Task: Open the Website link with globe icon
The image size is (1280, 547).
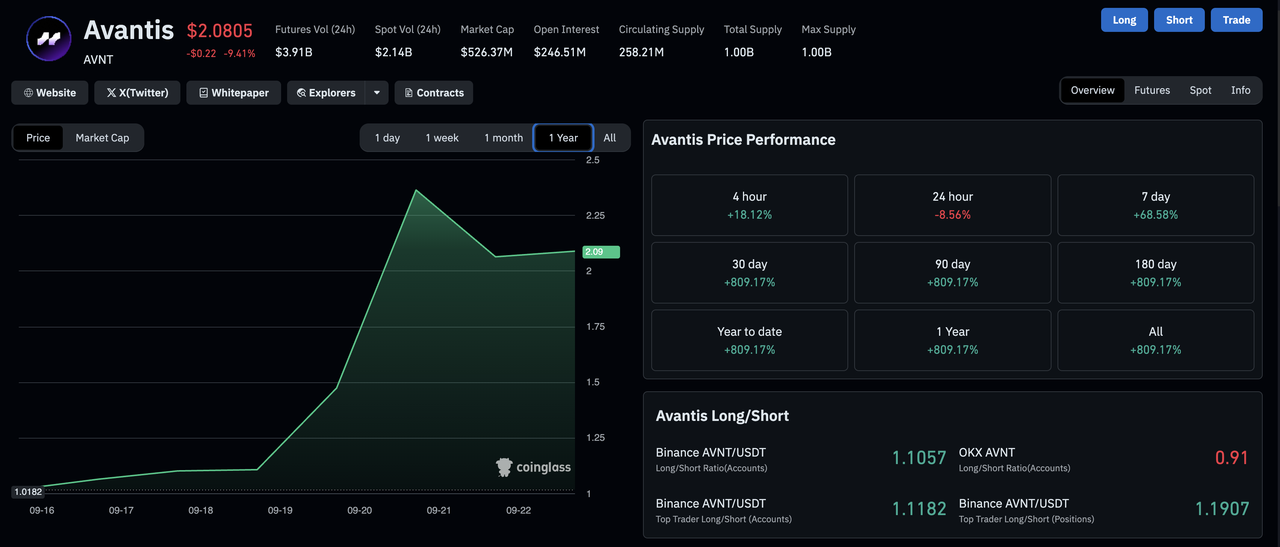Action: pyautogui.click(x=50, y=93)
